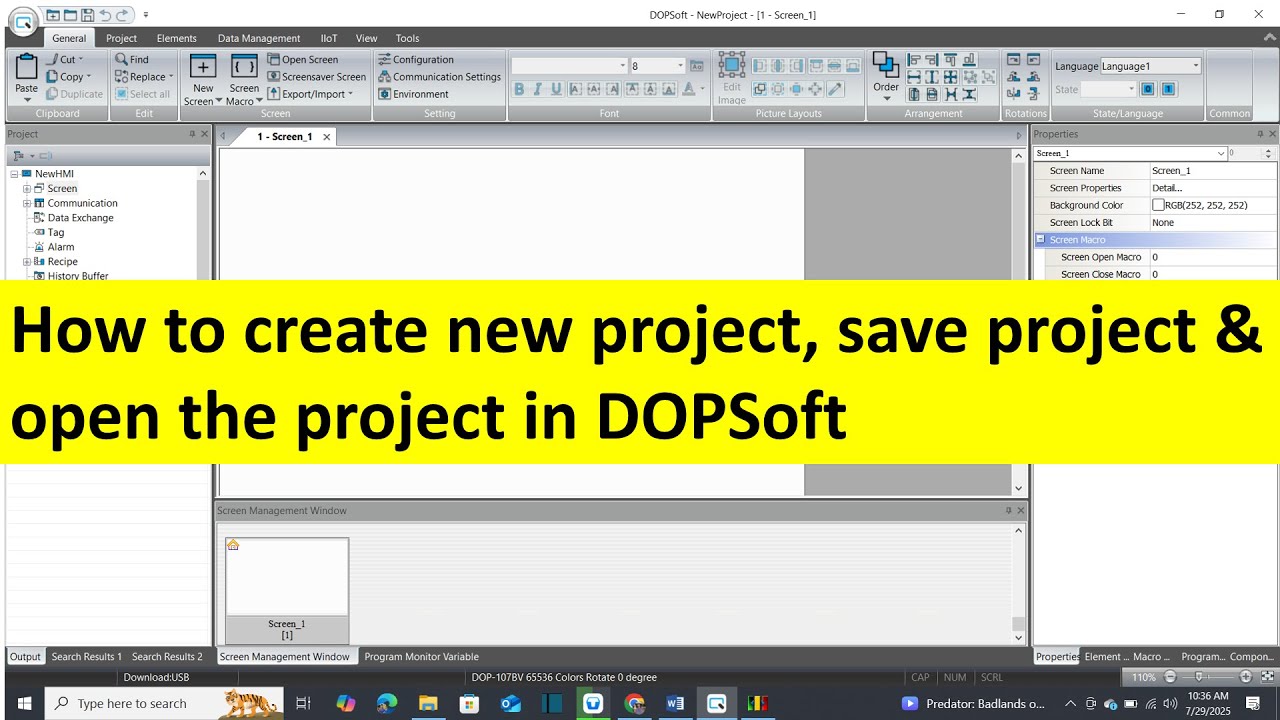Pin the Screen Management Window
This screenshot has width=1280, height=720.
click(1009, 510)
